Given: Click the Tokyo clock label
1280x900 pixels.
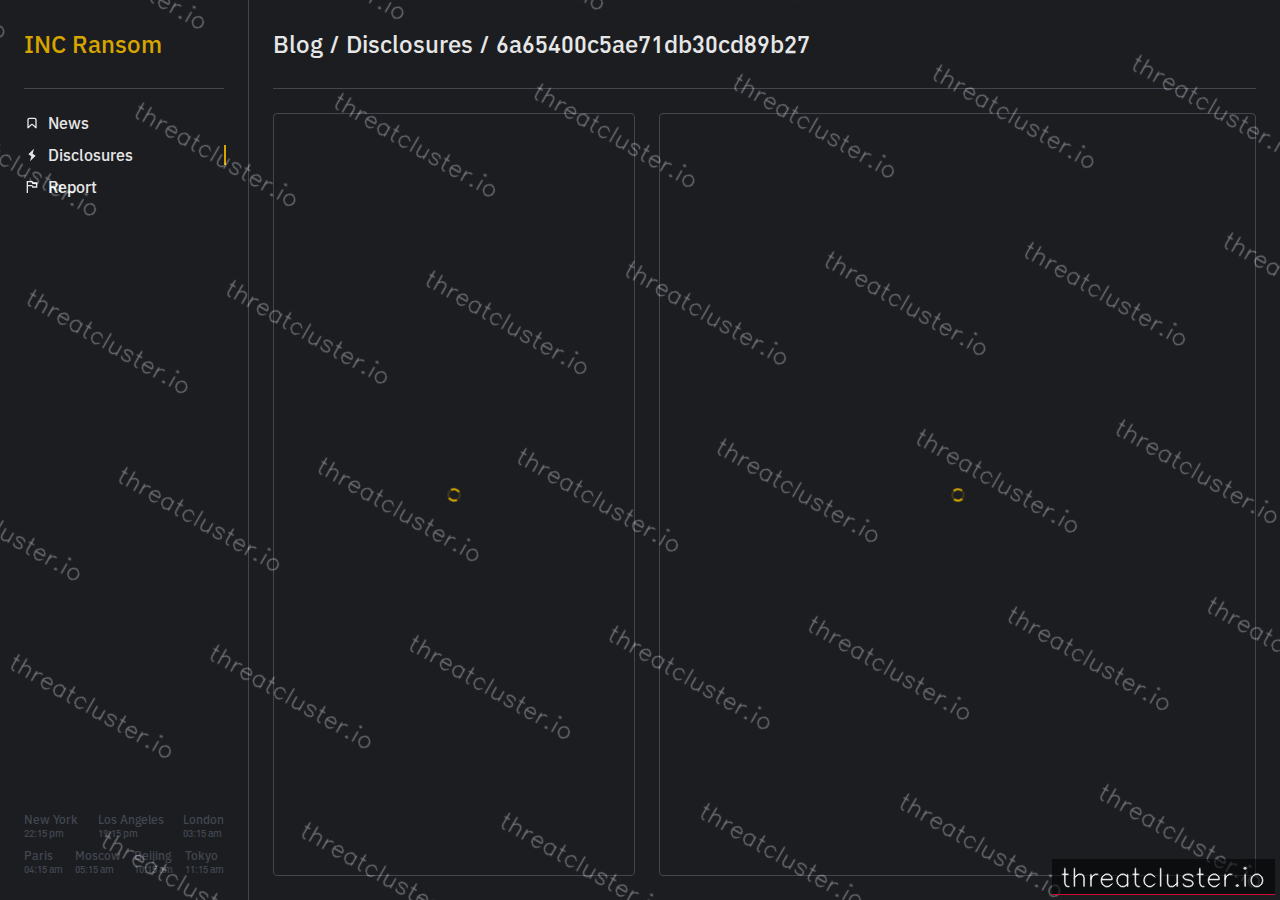Looking at the screenshot, I should point(201,856).
